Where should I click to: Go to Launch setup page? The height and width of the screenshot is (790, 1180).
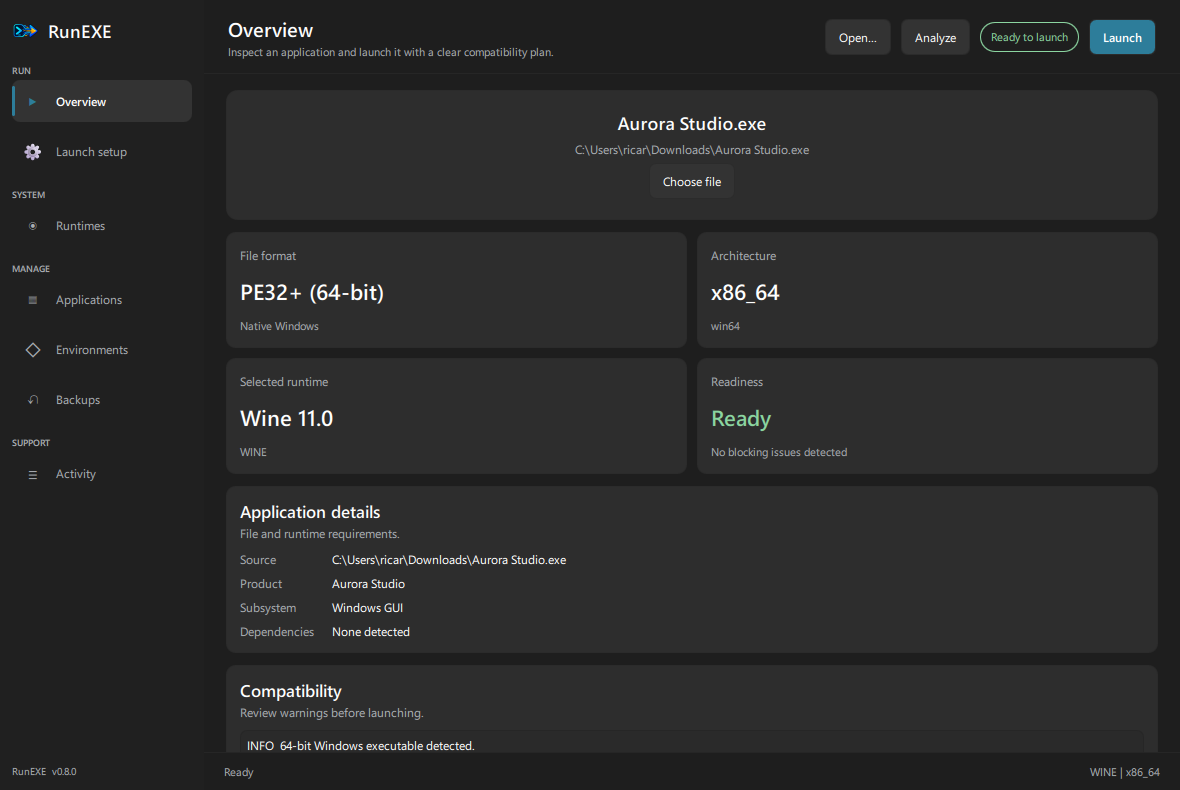click(102, 152)
